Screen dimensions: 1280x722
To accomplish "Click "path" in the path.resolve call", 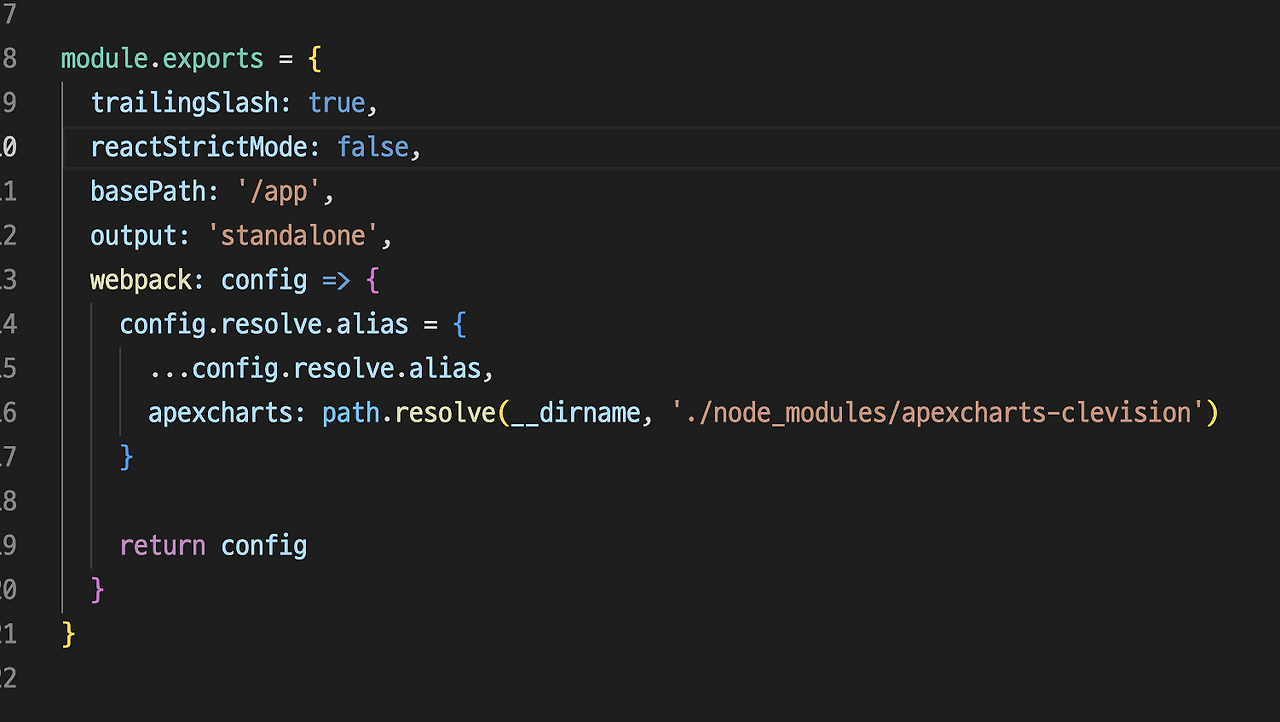I will [351, 412].
